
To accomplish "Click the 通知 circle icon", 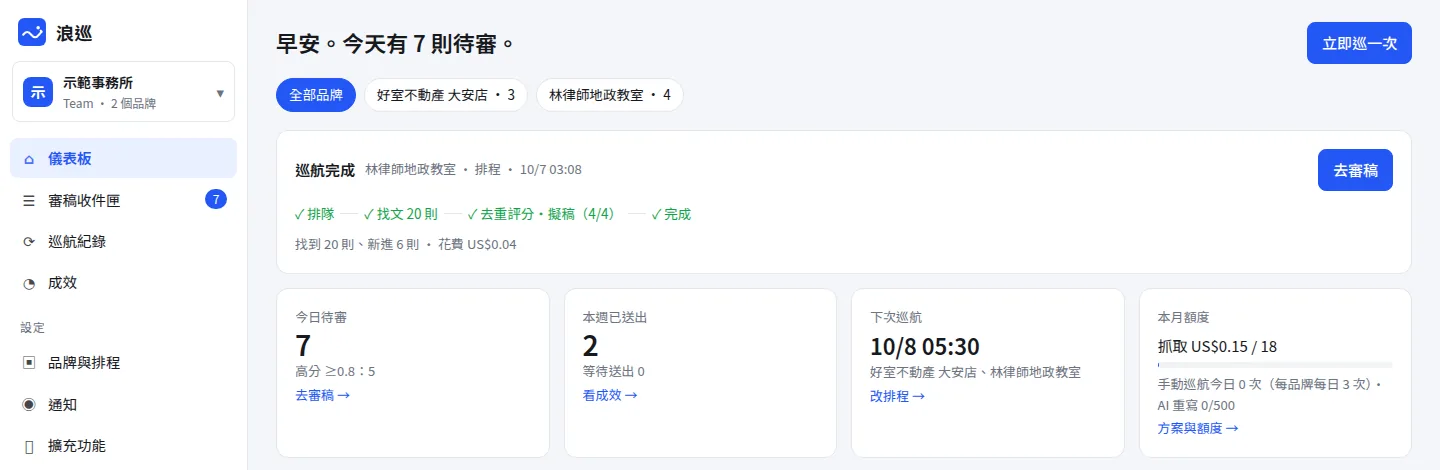I will pos(28,405).
